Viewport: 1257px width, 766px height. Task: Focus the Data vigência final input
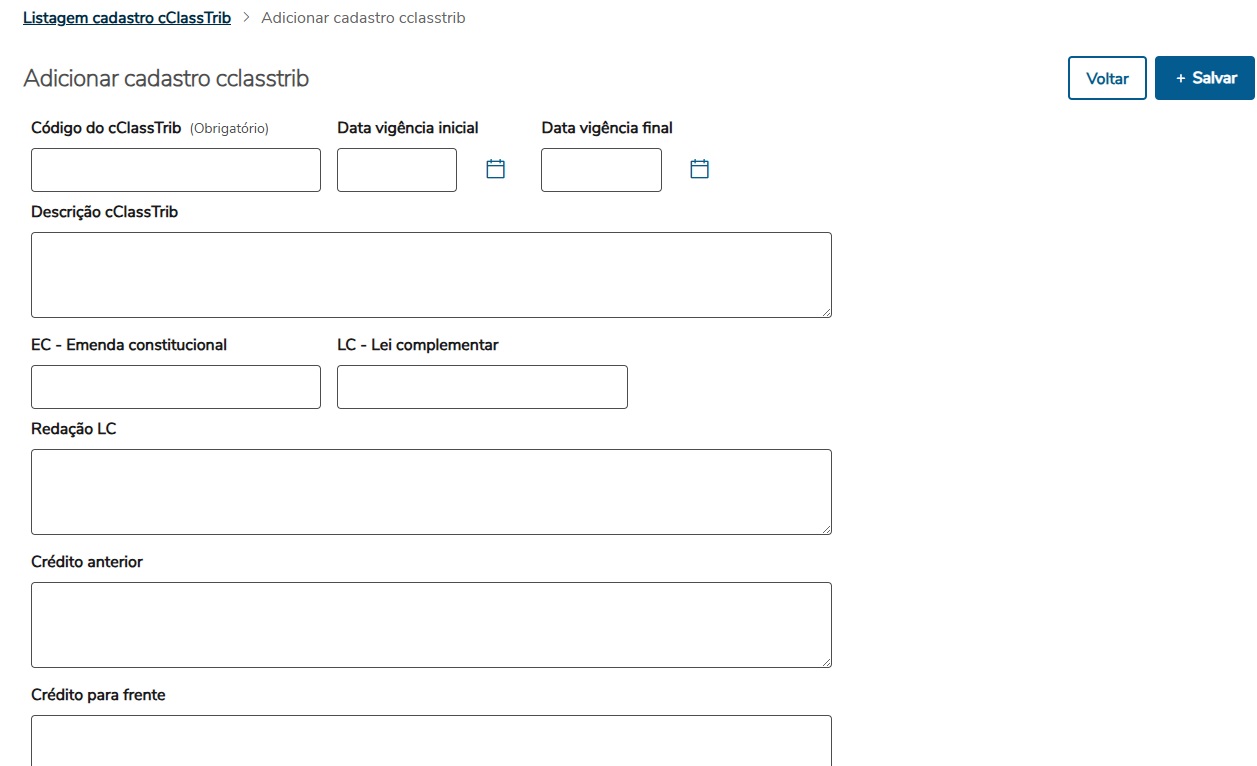pyautogui.click(x=601, y=170)
